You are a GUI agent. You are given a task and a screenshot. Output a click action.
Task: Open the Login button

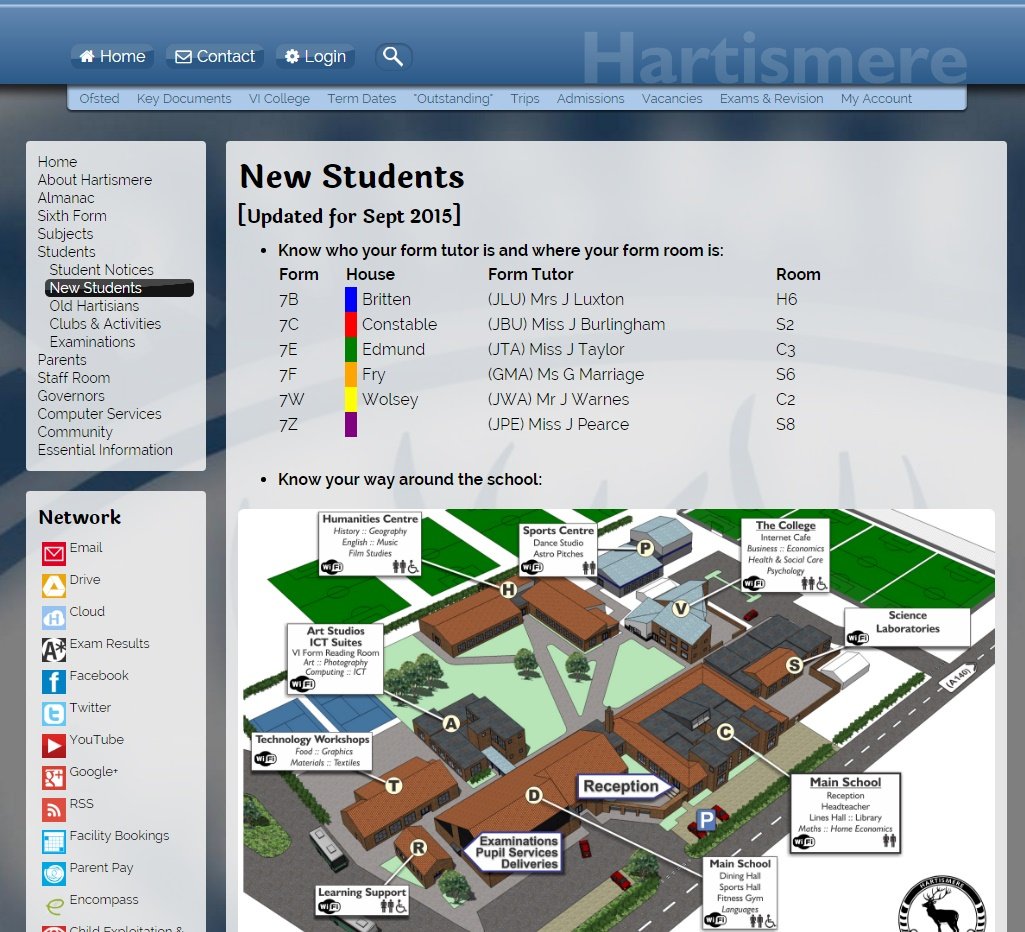[315, 57]
